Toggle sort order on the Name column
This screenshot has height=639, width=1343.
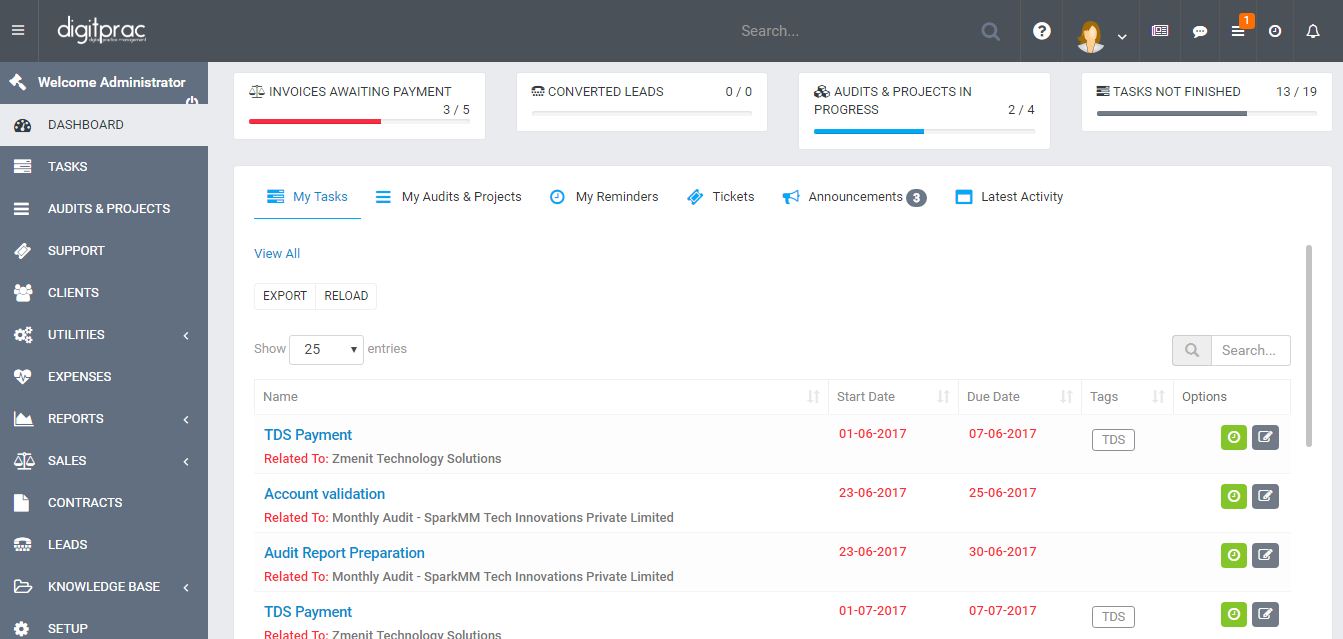click(540, 397)
